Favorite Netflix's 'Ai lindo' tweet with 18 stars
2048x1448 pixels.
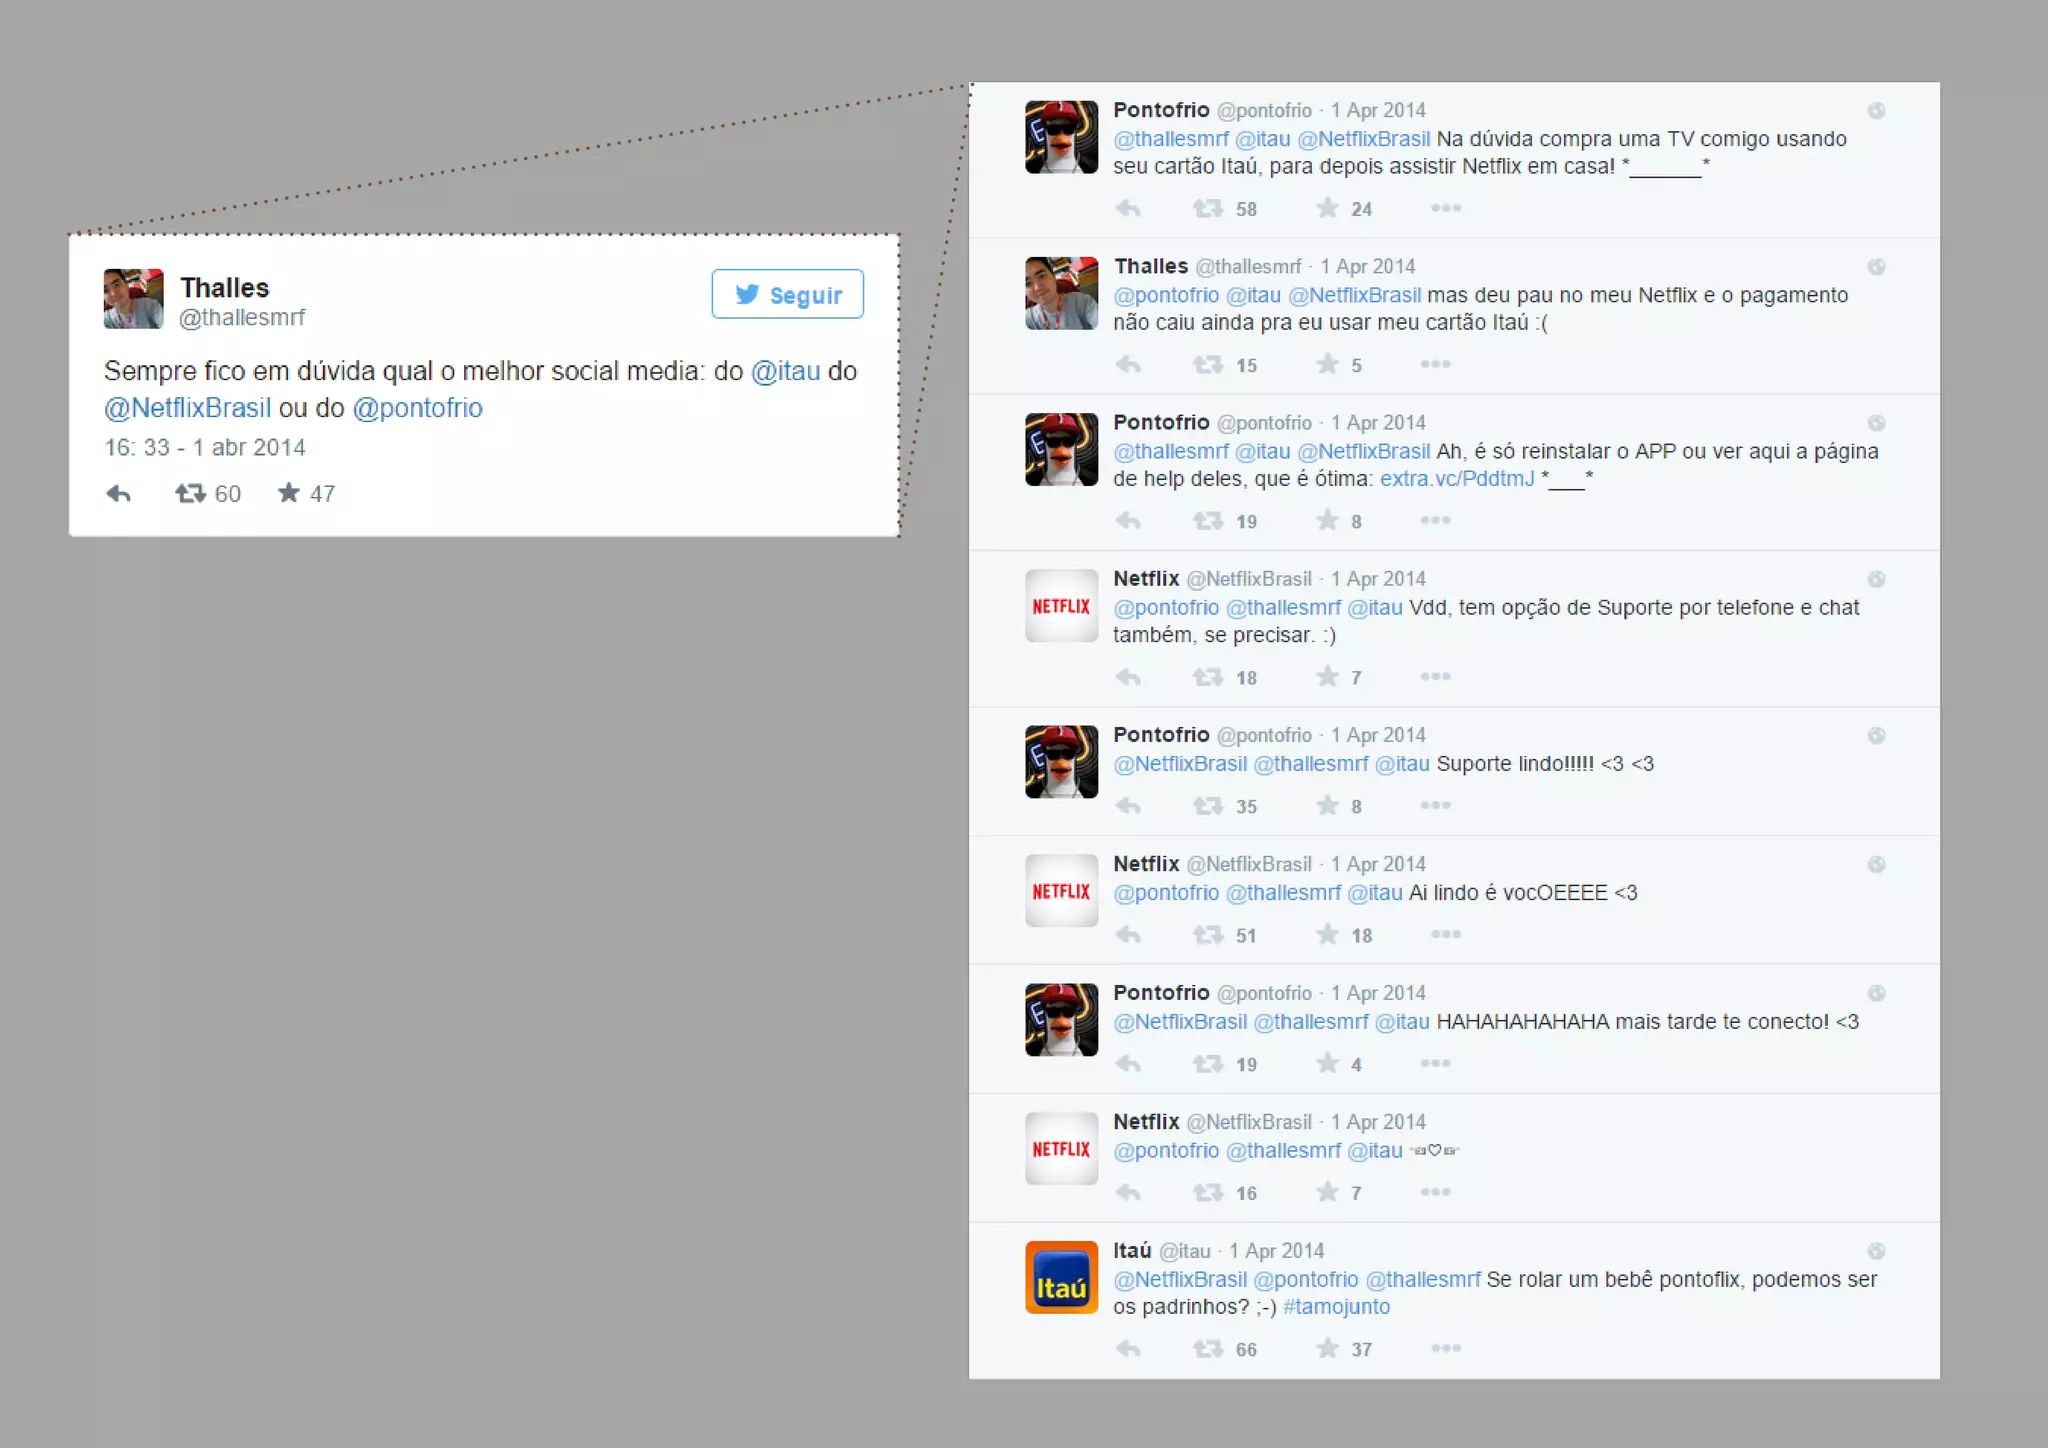pyautogui.click(x=1327, y=935)
